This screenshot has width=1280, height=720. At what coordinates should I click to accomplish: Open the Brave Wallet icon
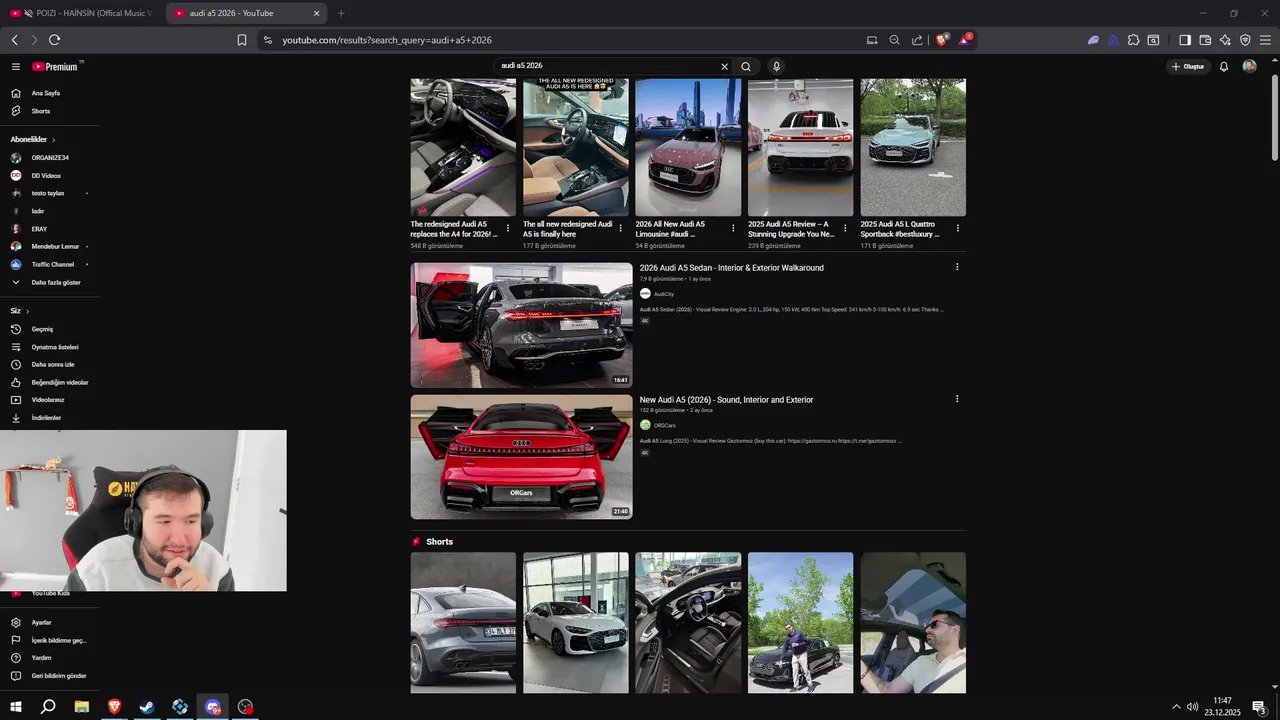1205,40
